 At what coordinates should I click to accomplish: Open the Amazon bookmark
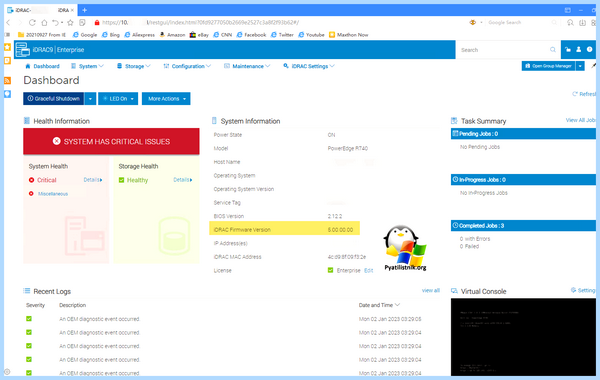click(172, 35)
